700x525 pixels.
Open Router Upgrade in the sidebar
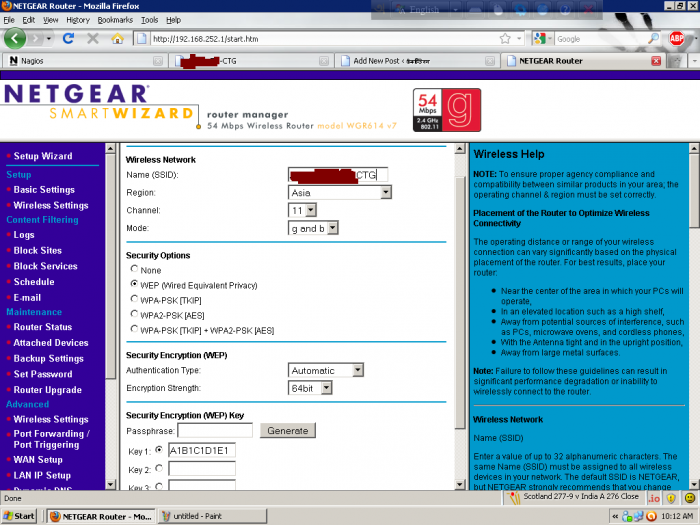point(48,390)
